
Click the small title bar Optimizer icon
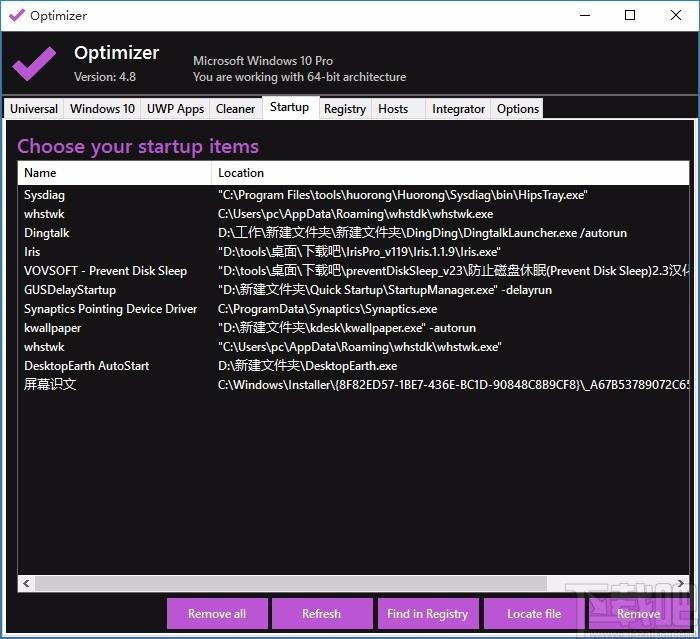point(17,16)
